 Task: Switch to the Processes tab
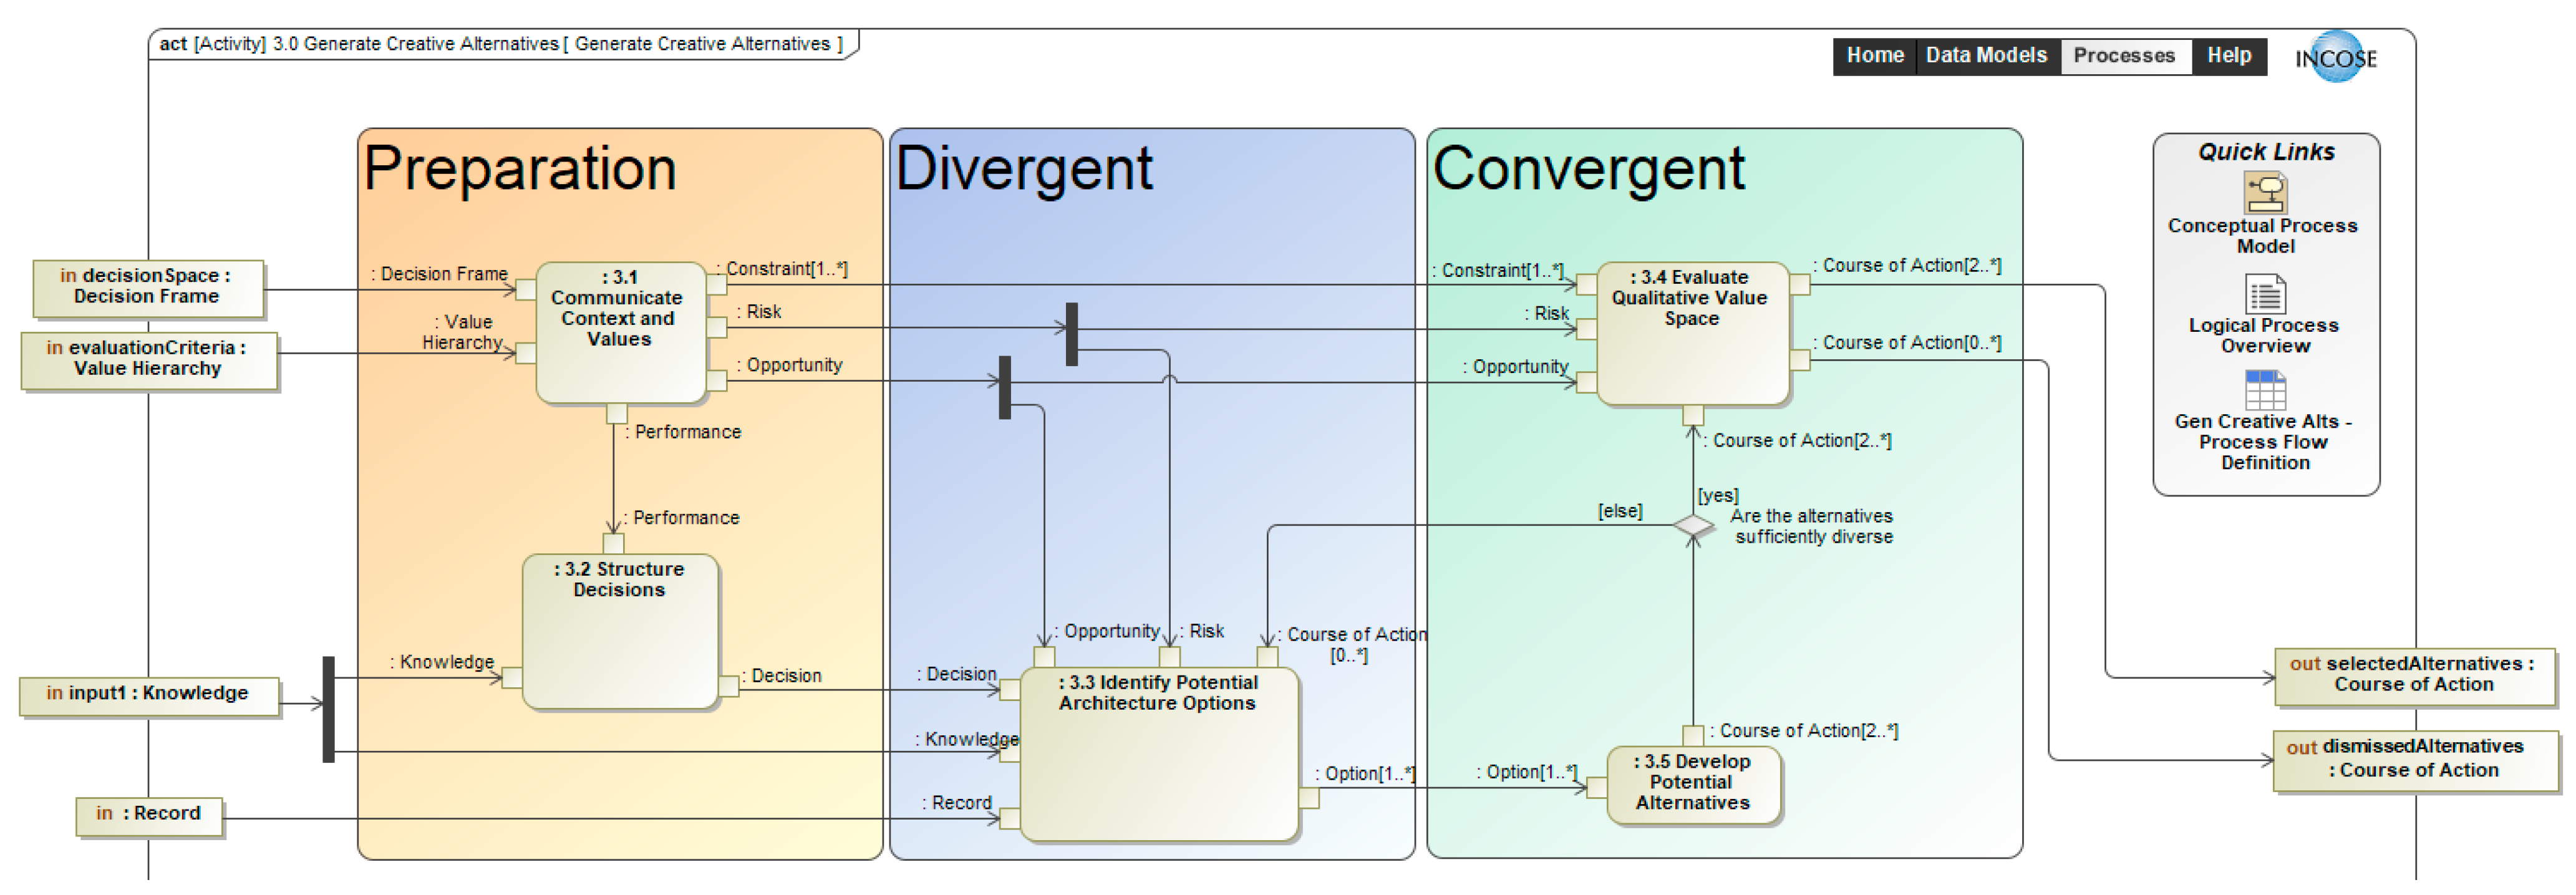2123,56
